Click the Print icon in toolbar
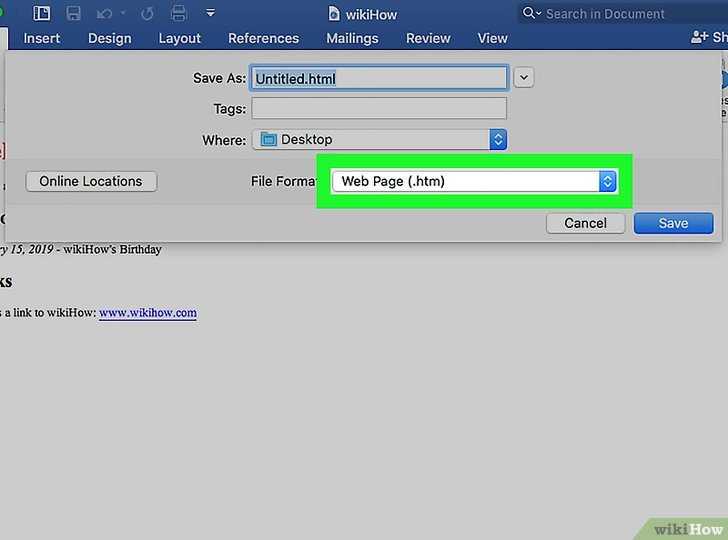728x540 pixels. (x=179, y=13)
